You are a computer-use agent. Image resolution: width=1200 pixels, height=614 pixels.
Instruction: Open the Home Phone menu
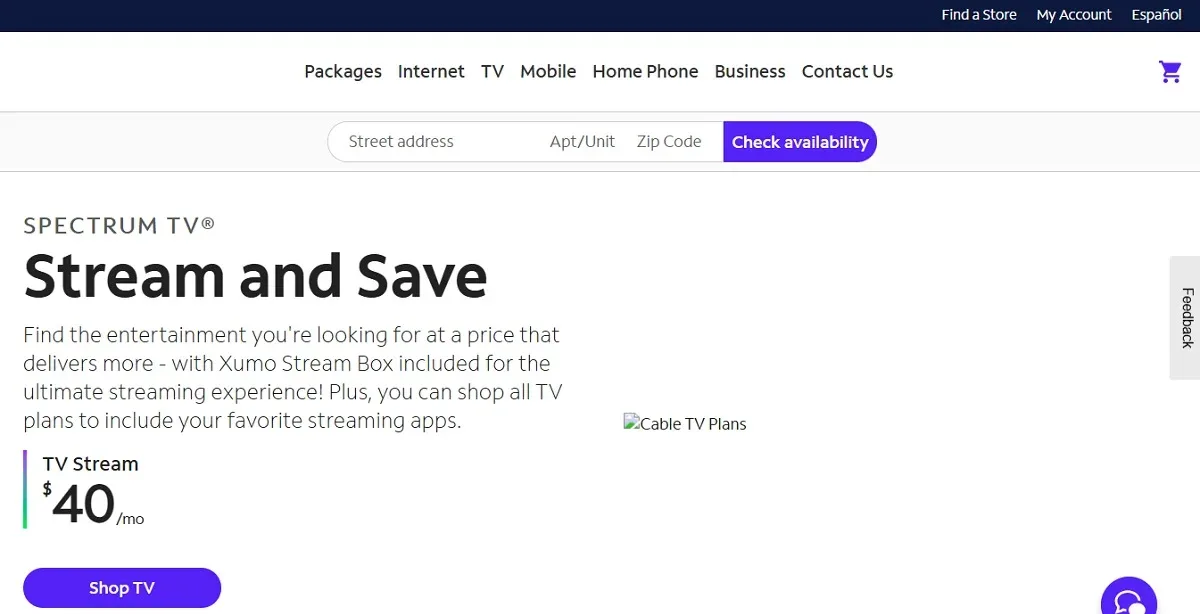pyautogui.click(x=645, y=71)
